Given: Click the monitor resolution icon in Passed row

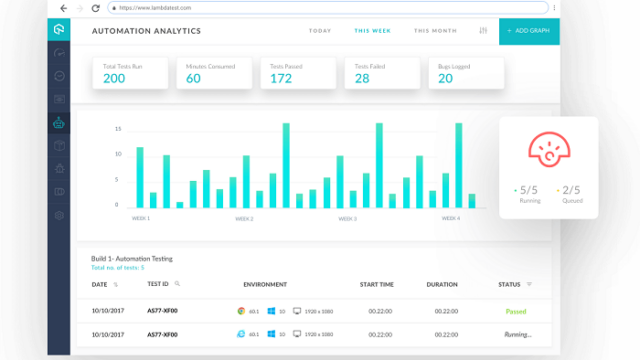Looking at the screenshot, I should coord(297,311).
